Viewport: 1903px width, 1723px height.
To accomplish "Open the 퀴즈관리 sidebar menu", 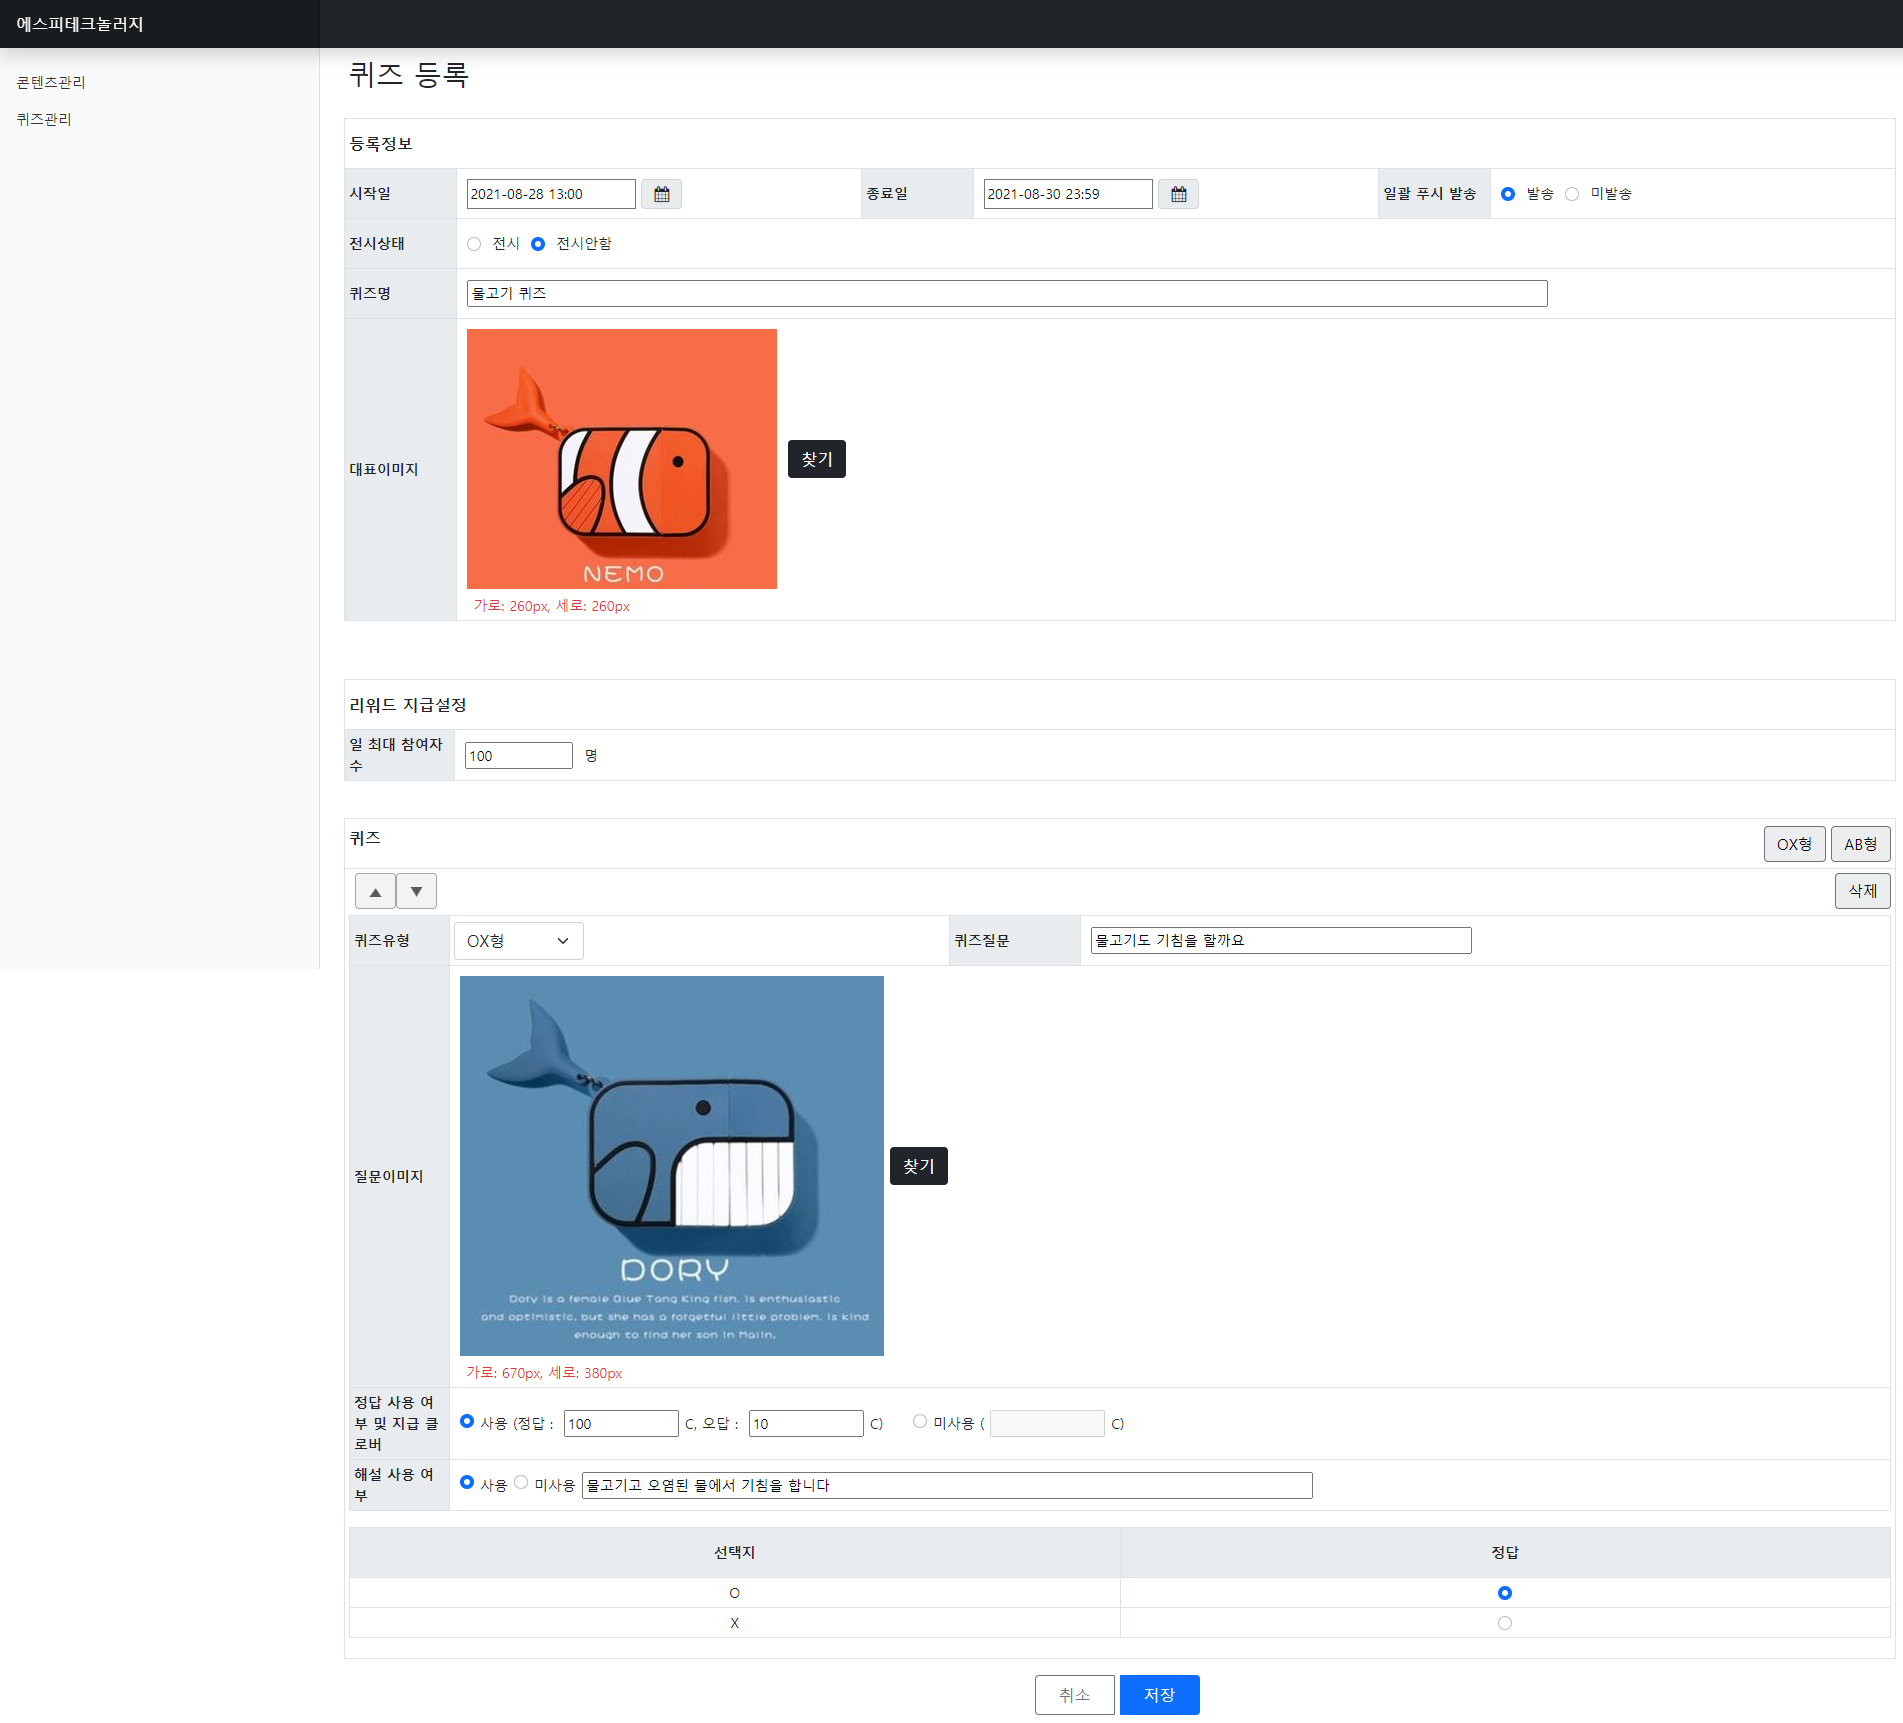I will pyautogui.click(x=44, y=118).
